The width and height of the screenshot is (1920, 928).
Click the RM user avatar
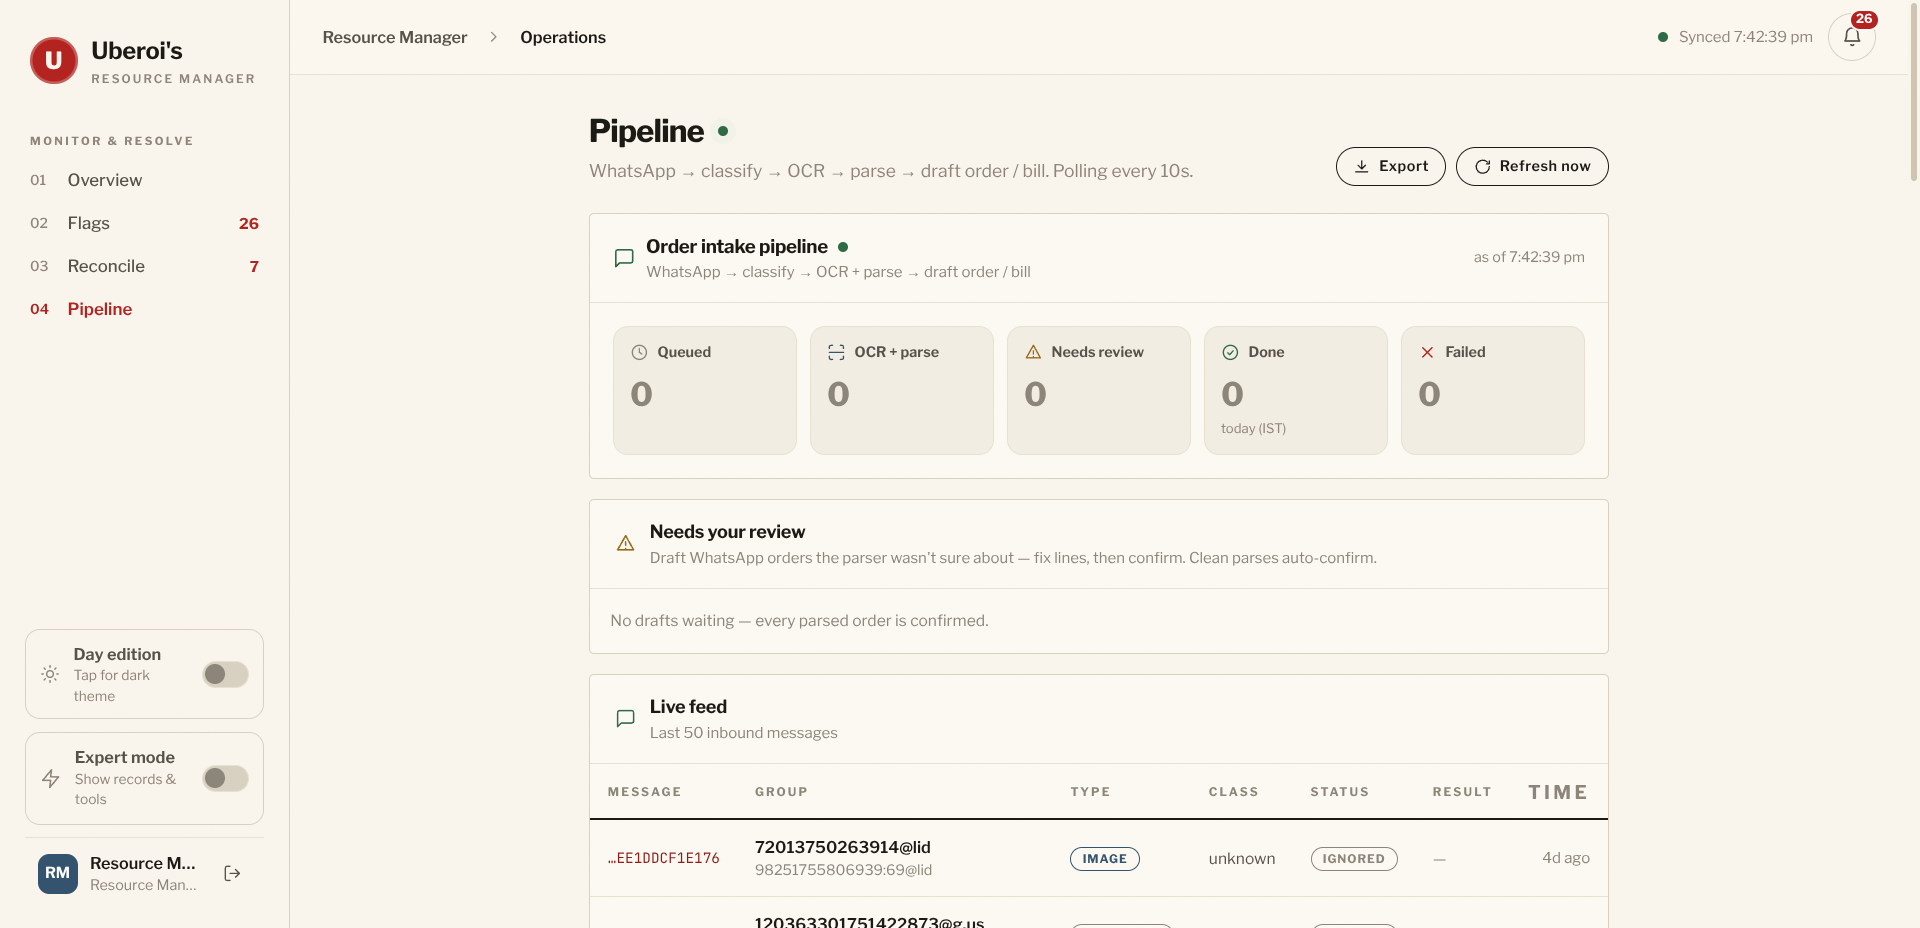tap(58, 873)
